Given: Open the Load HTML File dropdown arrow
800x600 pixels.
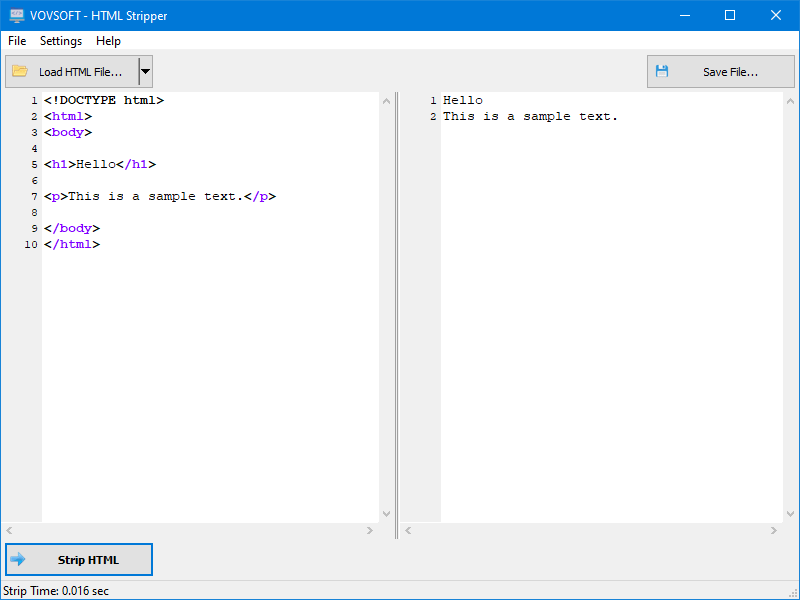Looking at the screenshot, I should point(145,71).
